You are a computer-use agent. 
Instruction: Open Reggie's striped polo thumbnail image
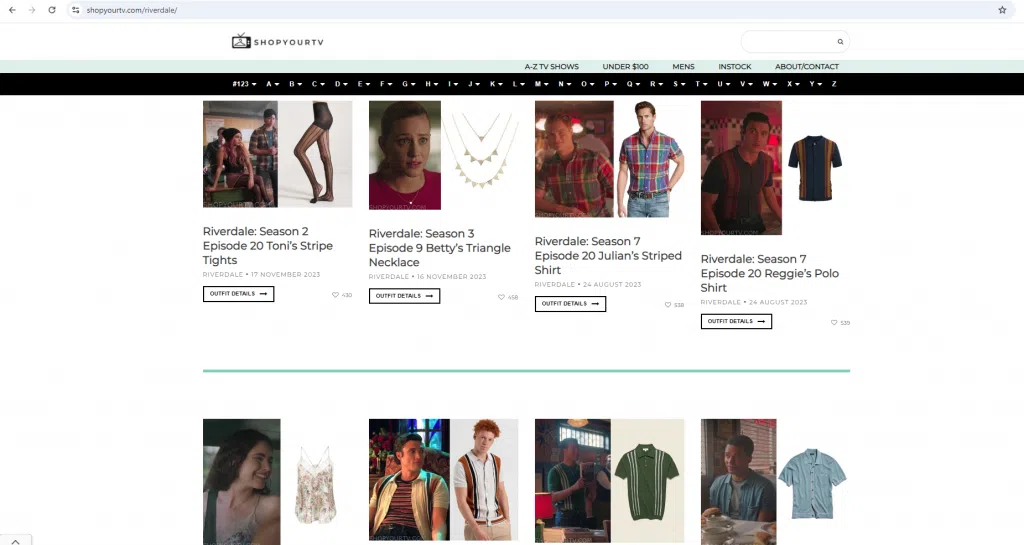(x=775, y=168)
